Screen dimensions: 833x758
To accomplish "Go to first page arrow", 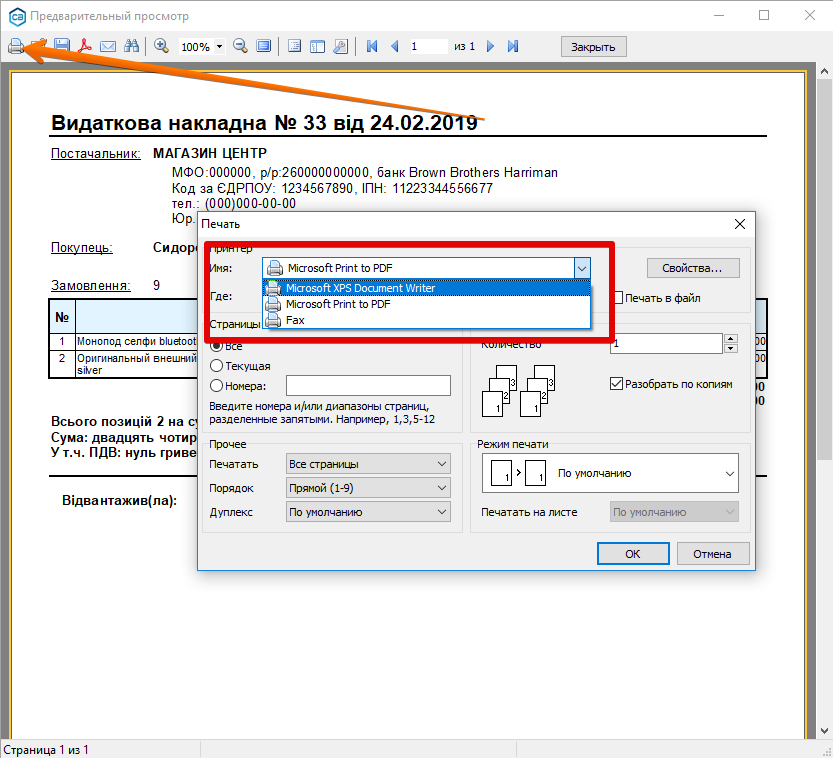I will coord(372,46).
